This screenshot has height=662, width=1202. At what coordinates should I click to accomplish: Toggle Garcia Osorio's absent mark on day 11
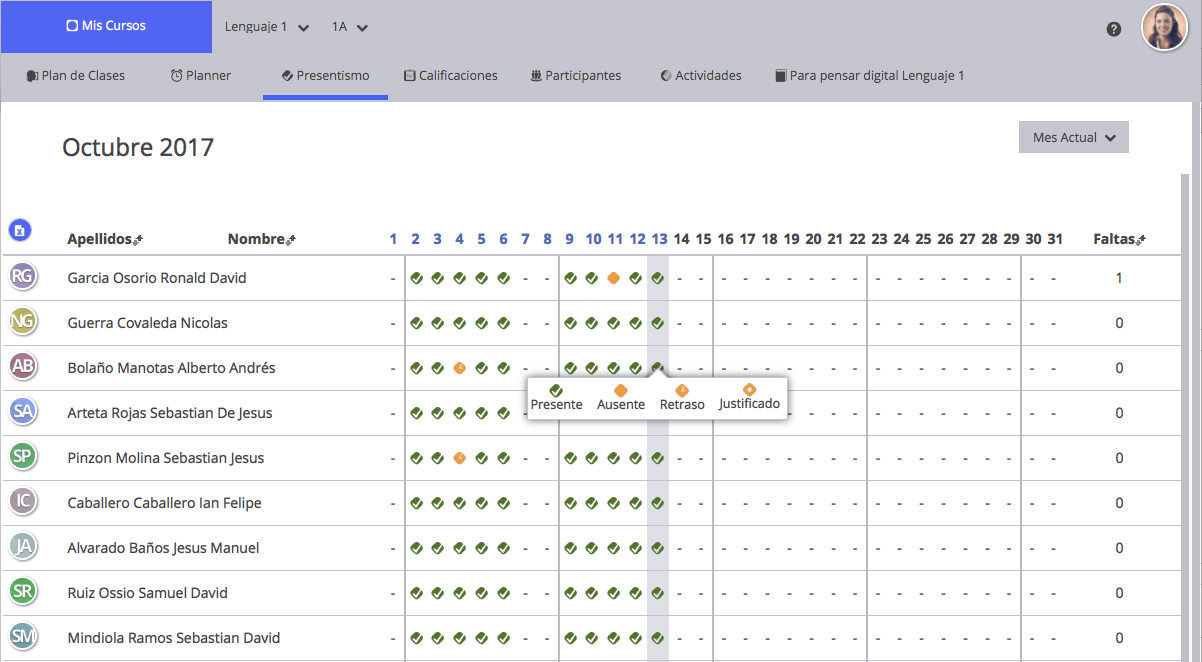pyautogui.click(x=614, y=278)
